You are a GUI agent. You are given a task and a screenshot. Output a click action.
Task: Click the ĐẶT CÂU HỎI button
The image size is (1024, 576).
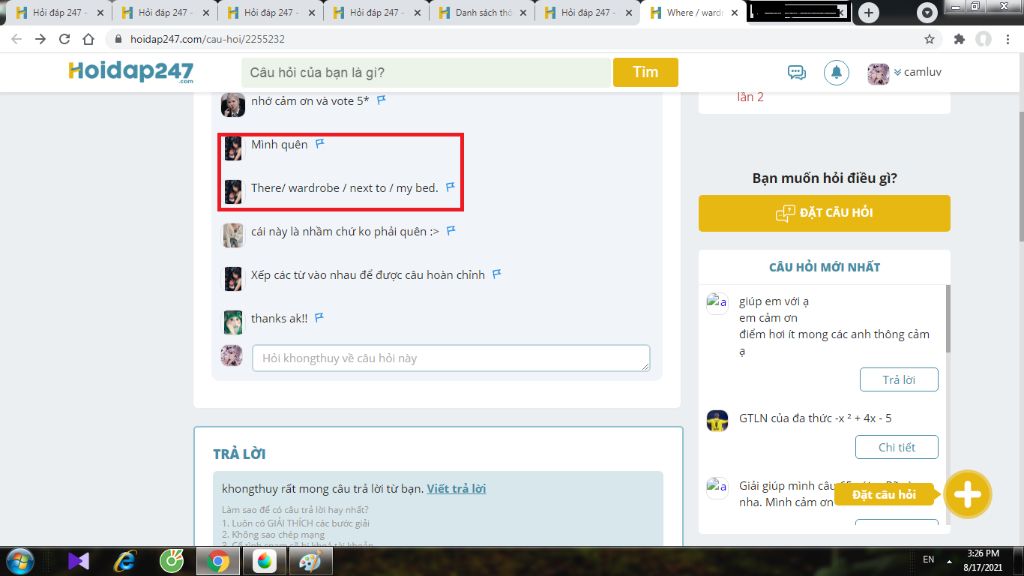(x=824, y=213)
